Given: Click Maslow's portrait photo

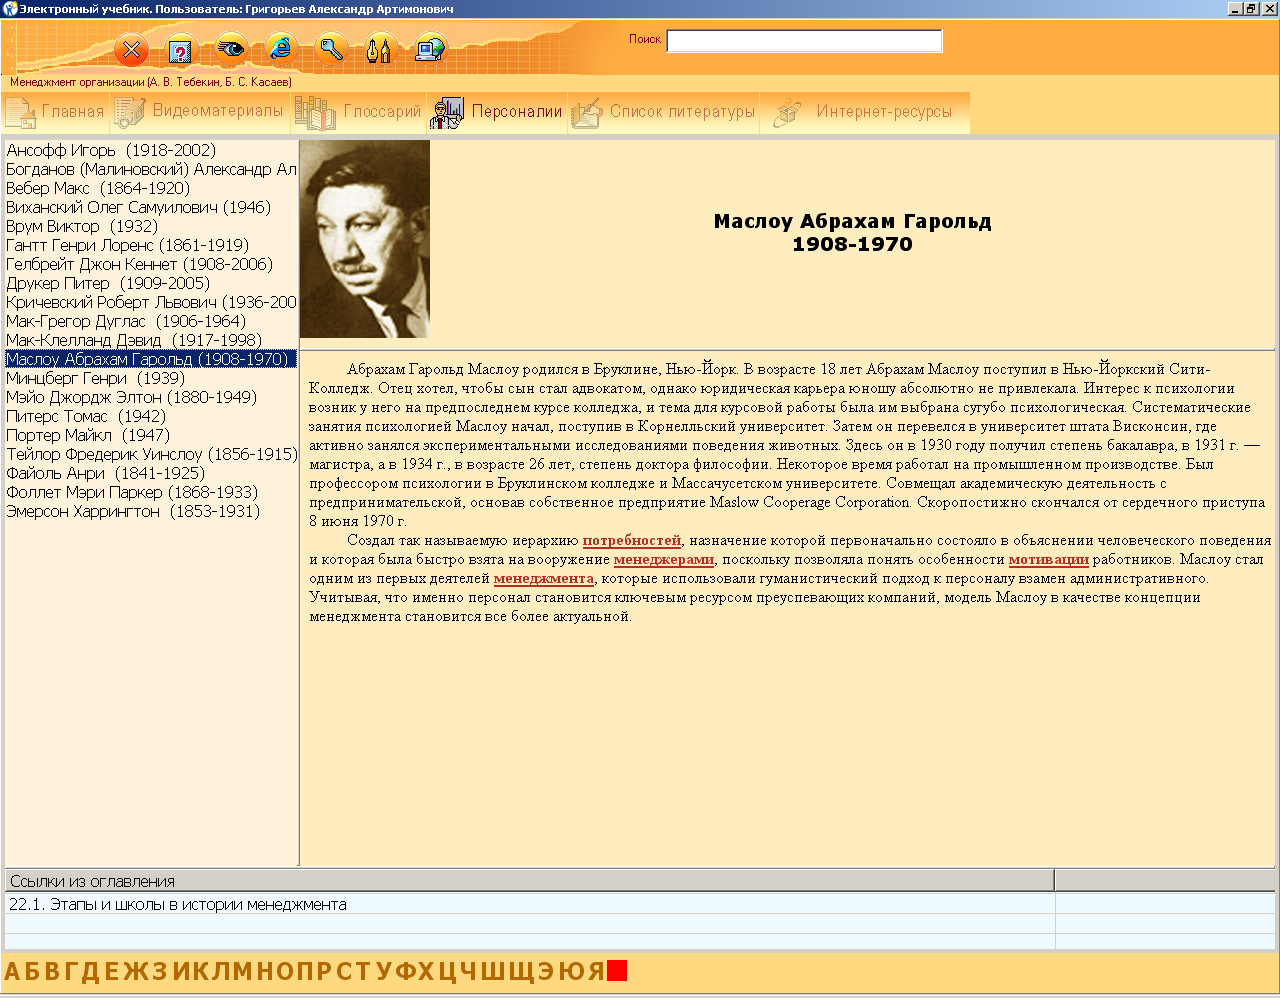Looking at the screenshot, I should [365, 239].
